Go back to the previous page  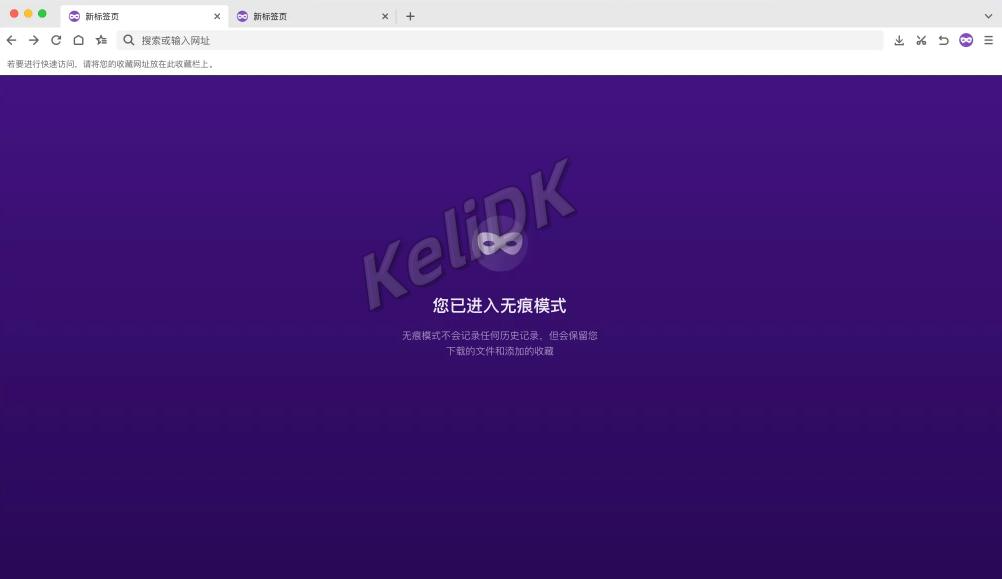click(x=11, y=40)
